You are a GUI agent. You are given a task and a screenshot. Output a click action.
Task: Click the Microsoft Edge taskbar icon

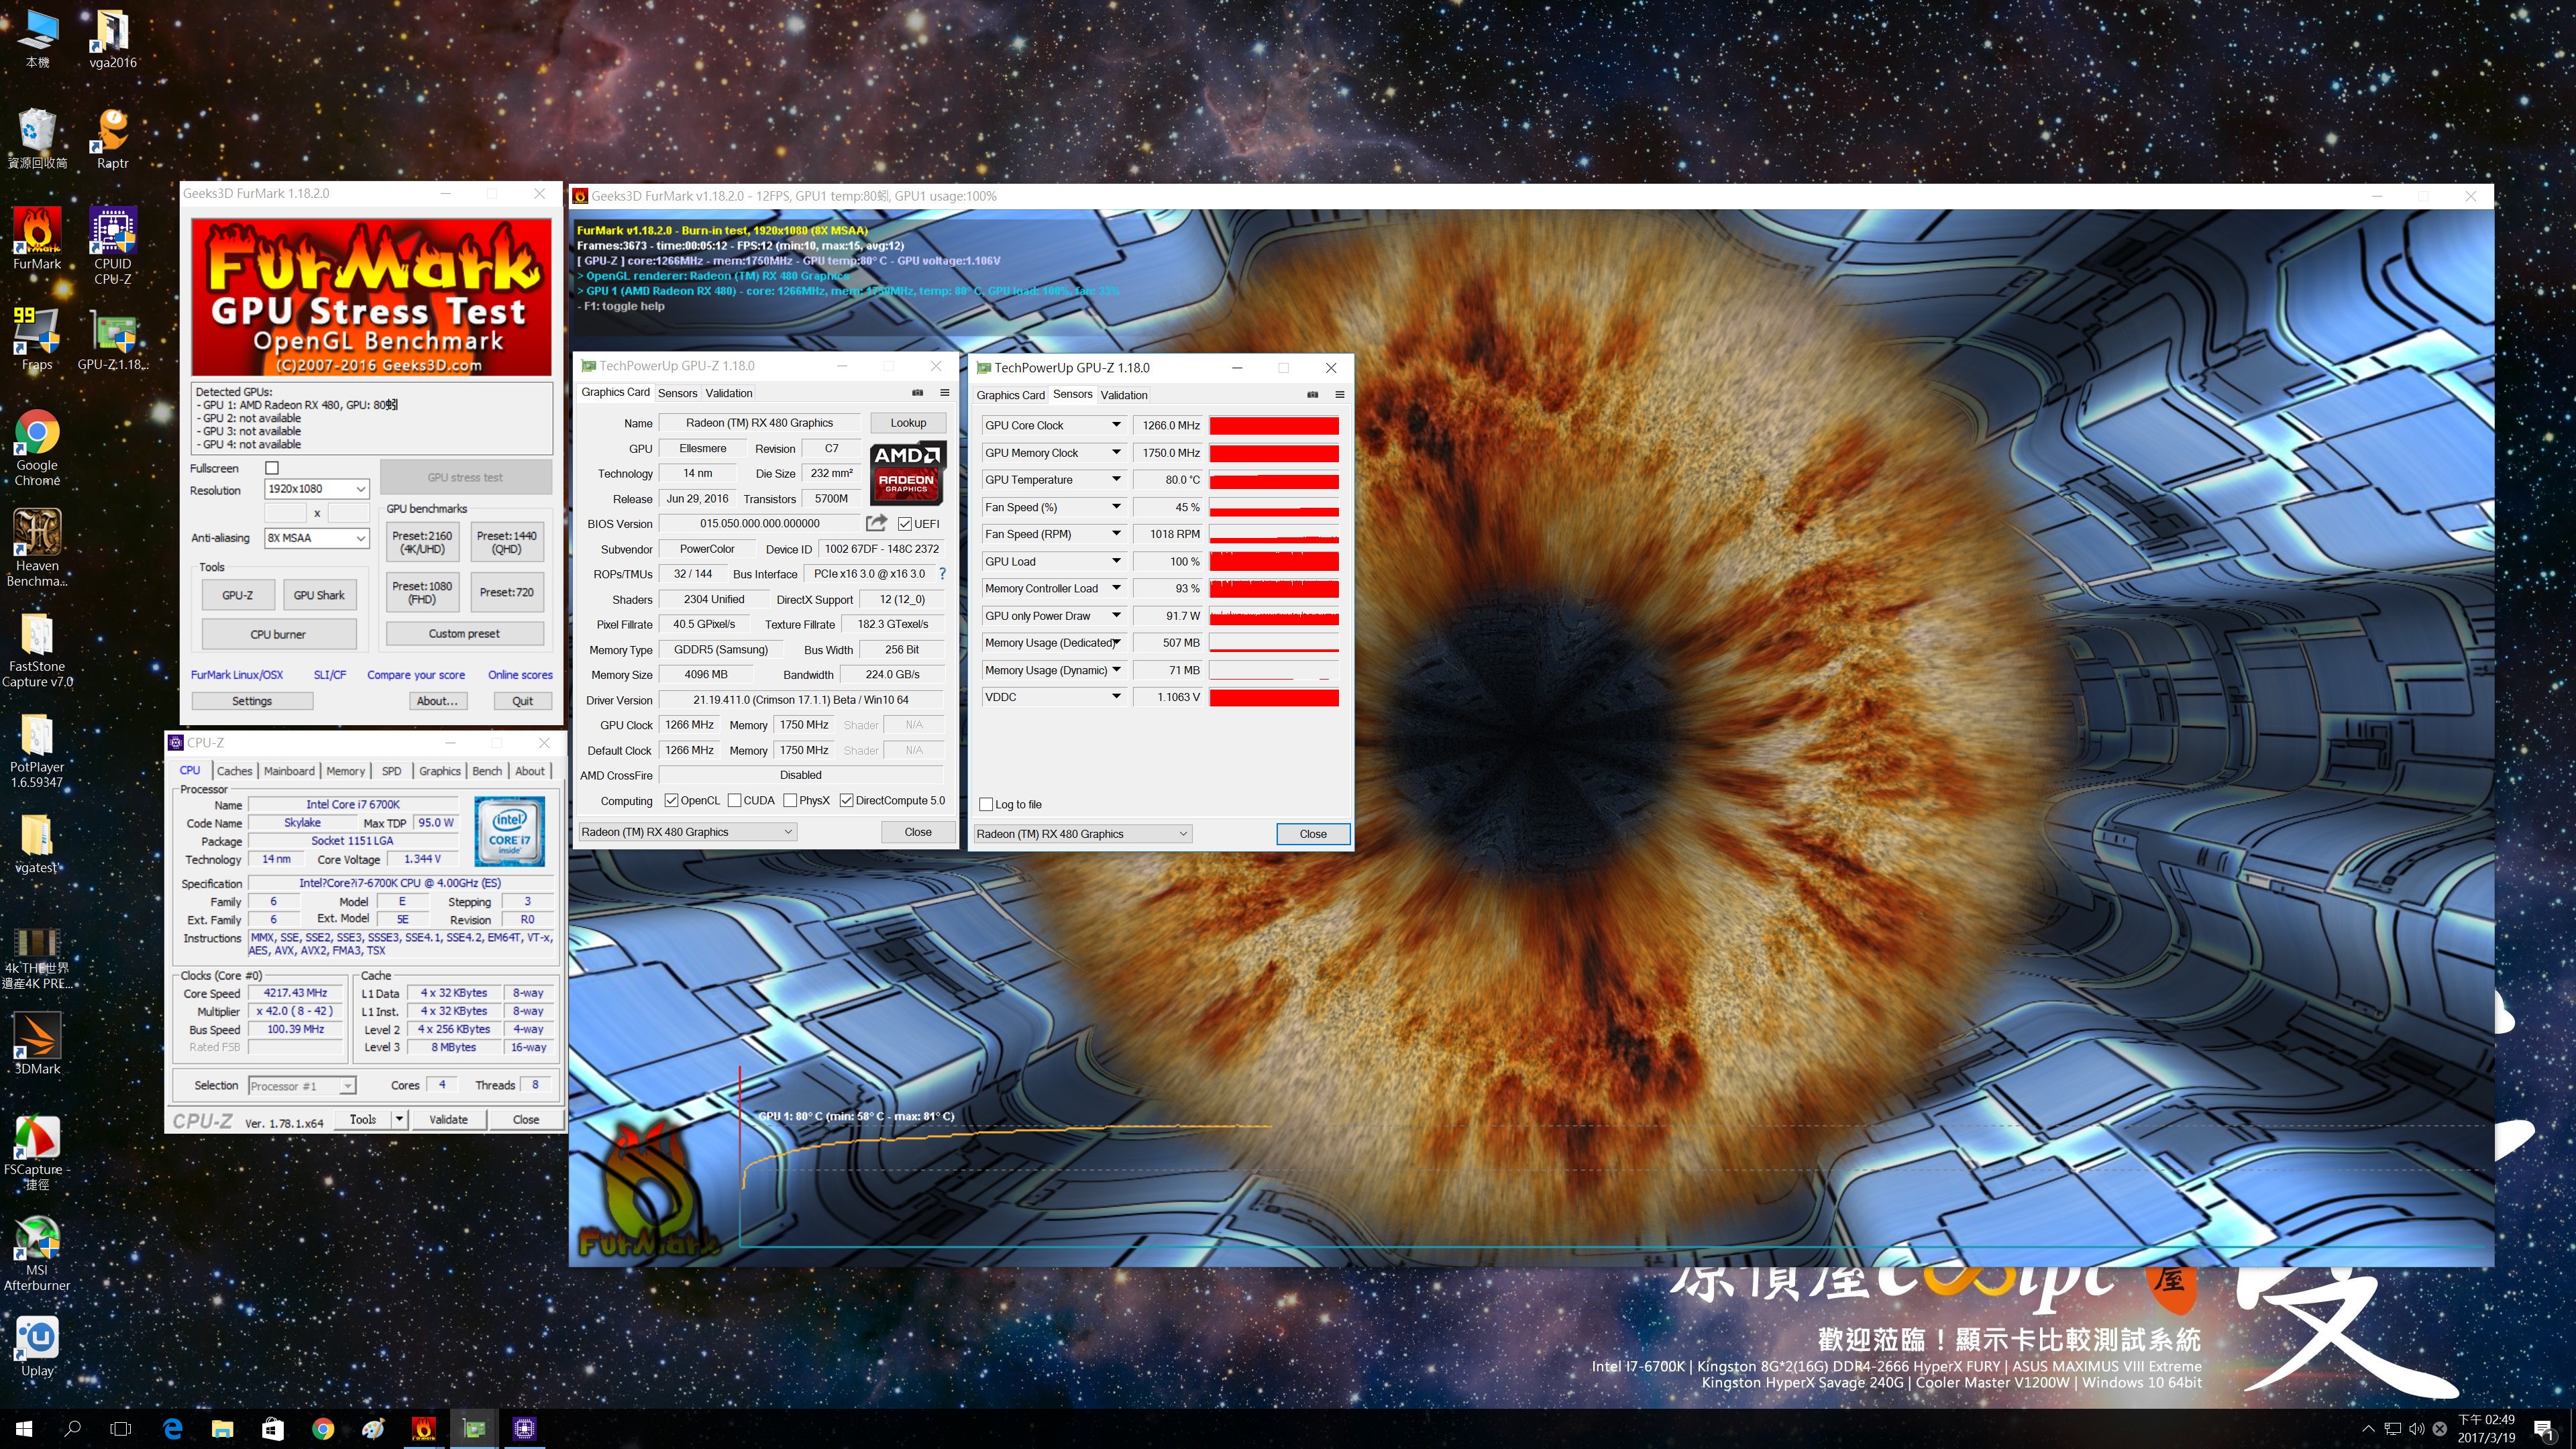point(172,1429)
